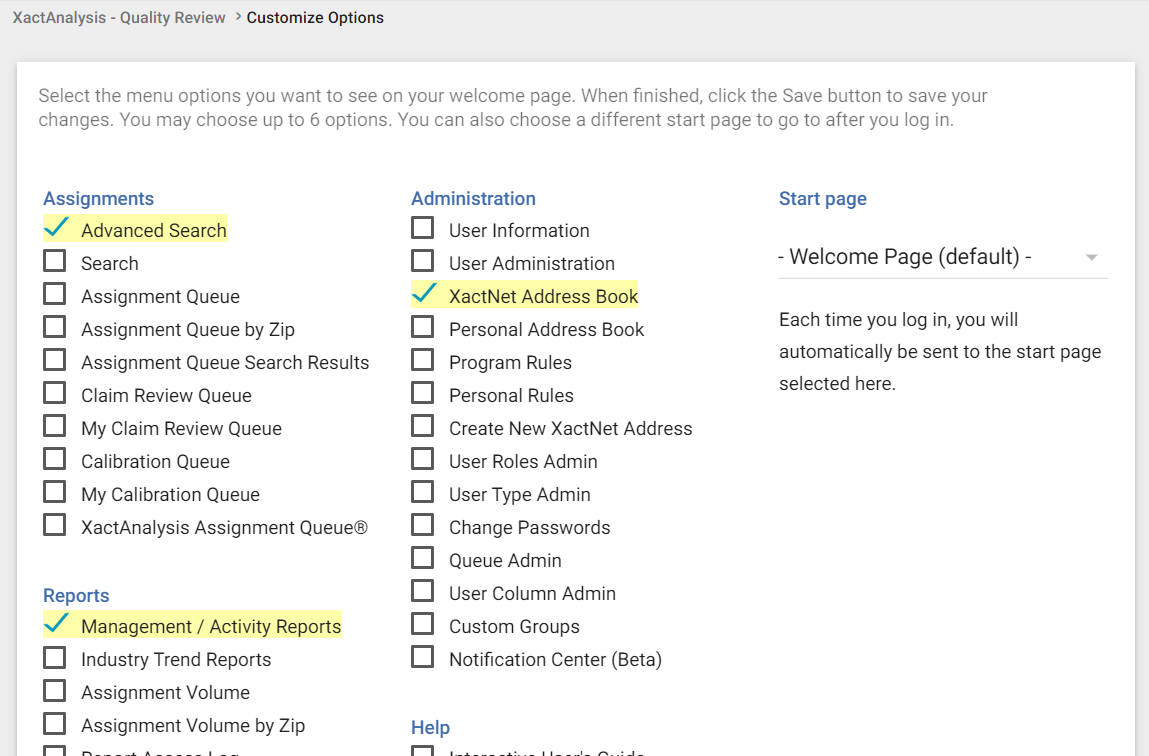Tick the Change Passwords checkbox
The image size is (1149, 756).
423,526
